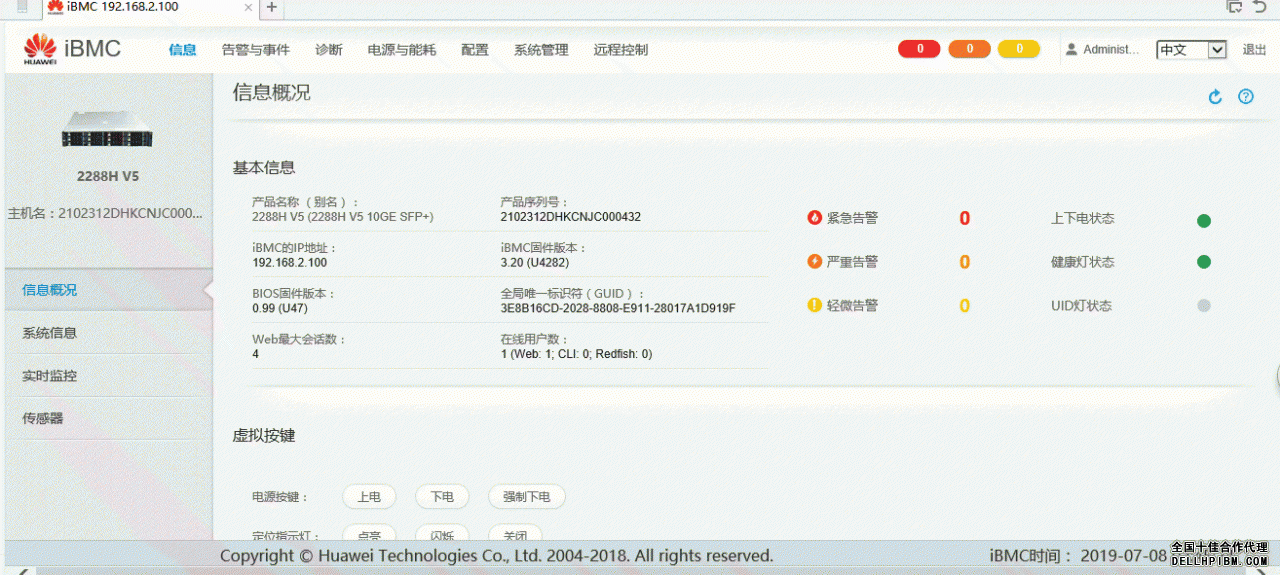
Task: Open the 系统管理 menu
Action: click(541, 50)
